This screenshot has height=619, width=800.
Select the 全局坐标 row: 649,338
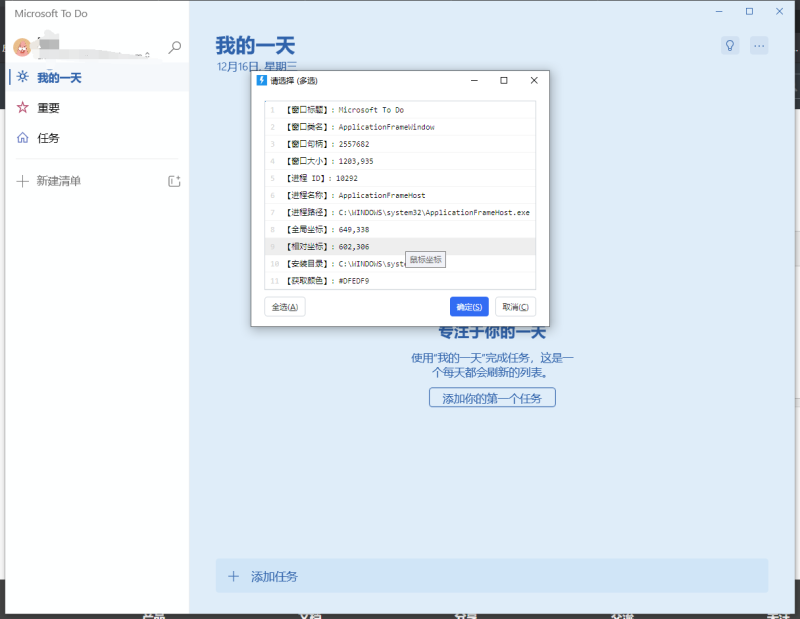click(x=400, y=230)
